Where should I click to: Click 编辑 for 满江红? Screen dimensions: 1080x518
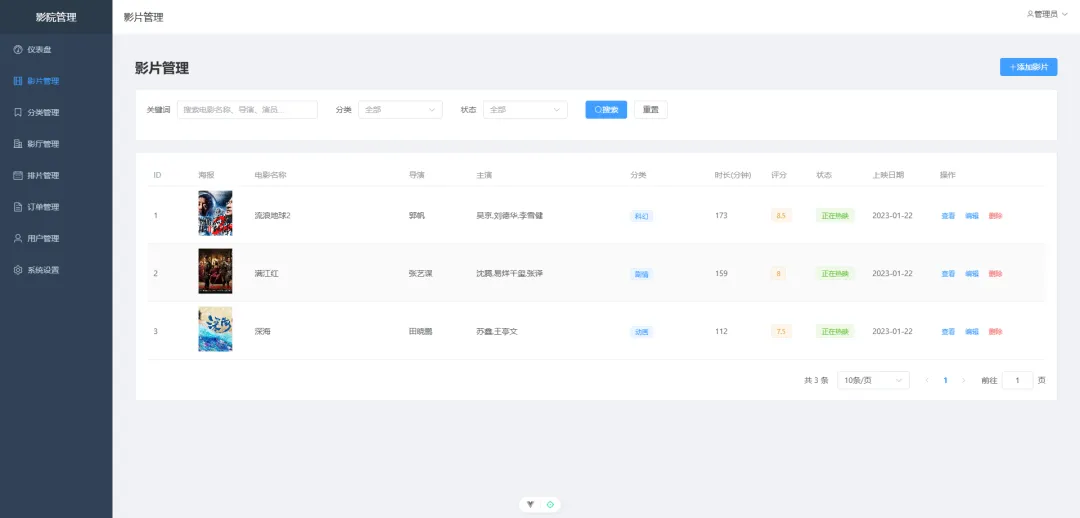tap(972, 273)
